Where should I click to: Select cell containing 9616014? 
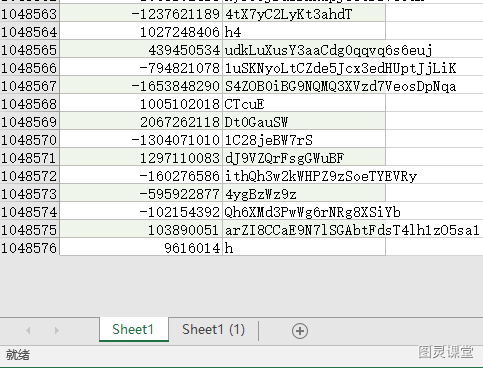click(x=141, y=248)
